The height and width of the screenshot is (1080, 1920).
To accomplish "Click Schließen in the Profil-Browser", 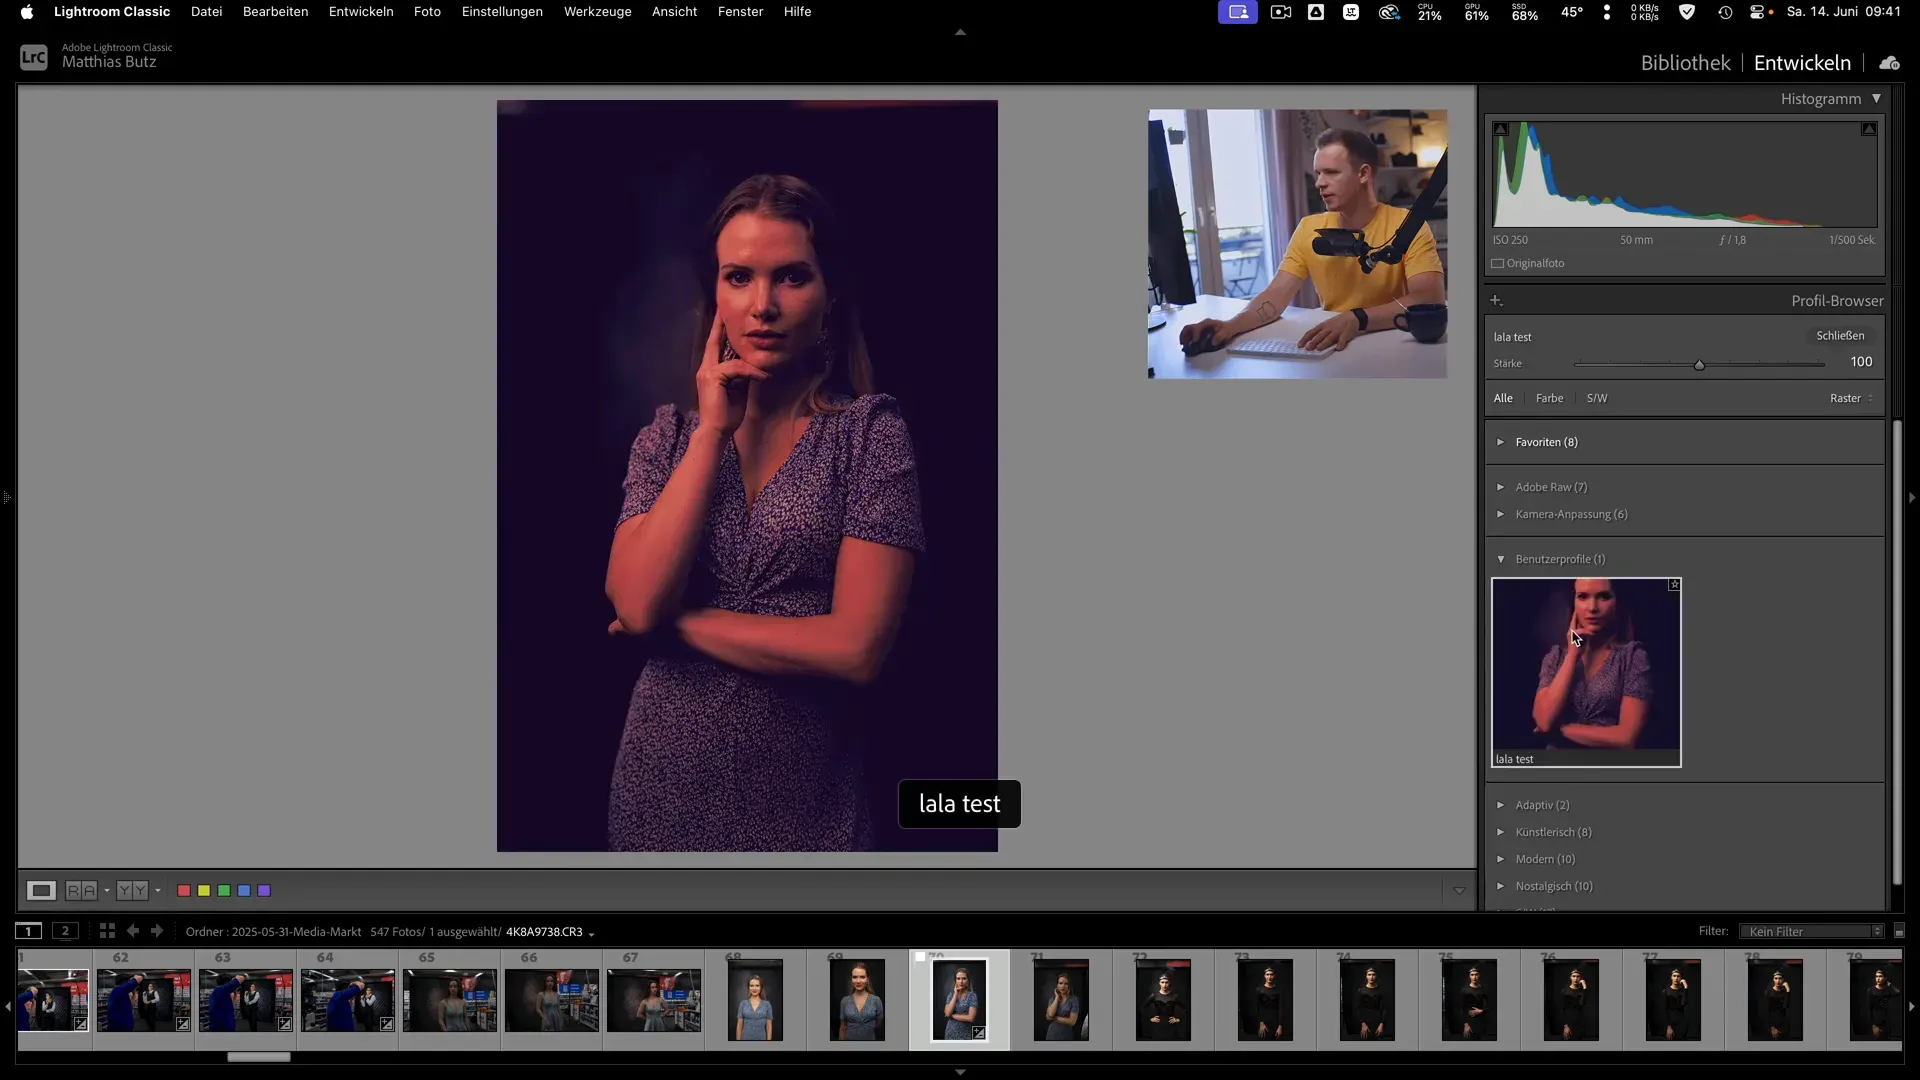I will pyautogui.click(x=1840, y=335).
